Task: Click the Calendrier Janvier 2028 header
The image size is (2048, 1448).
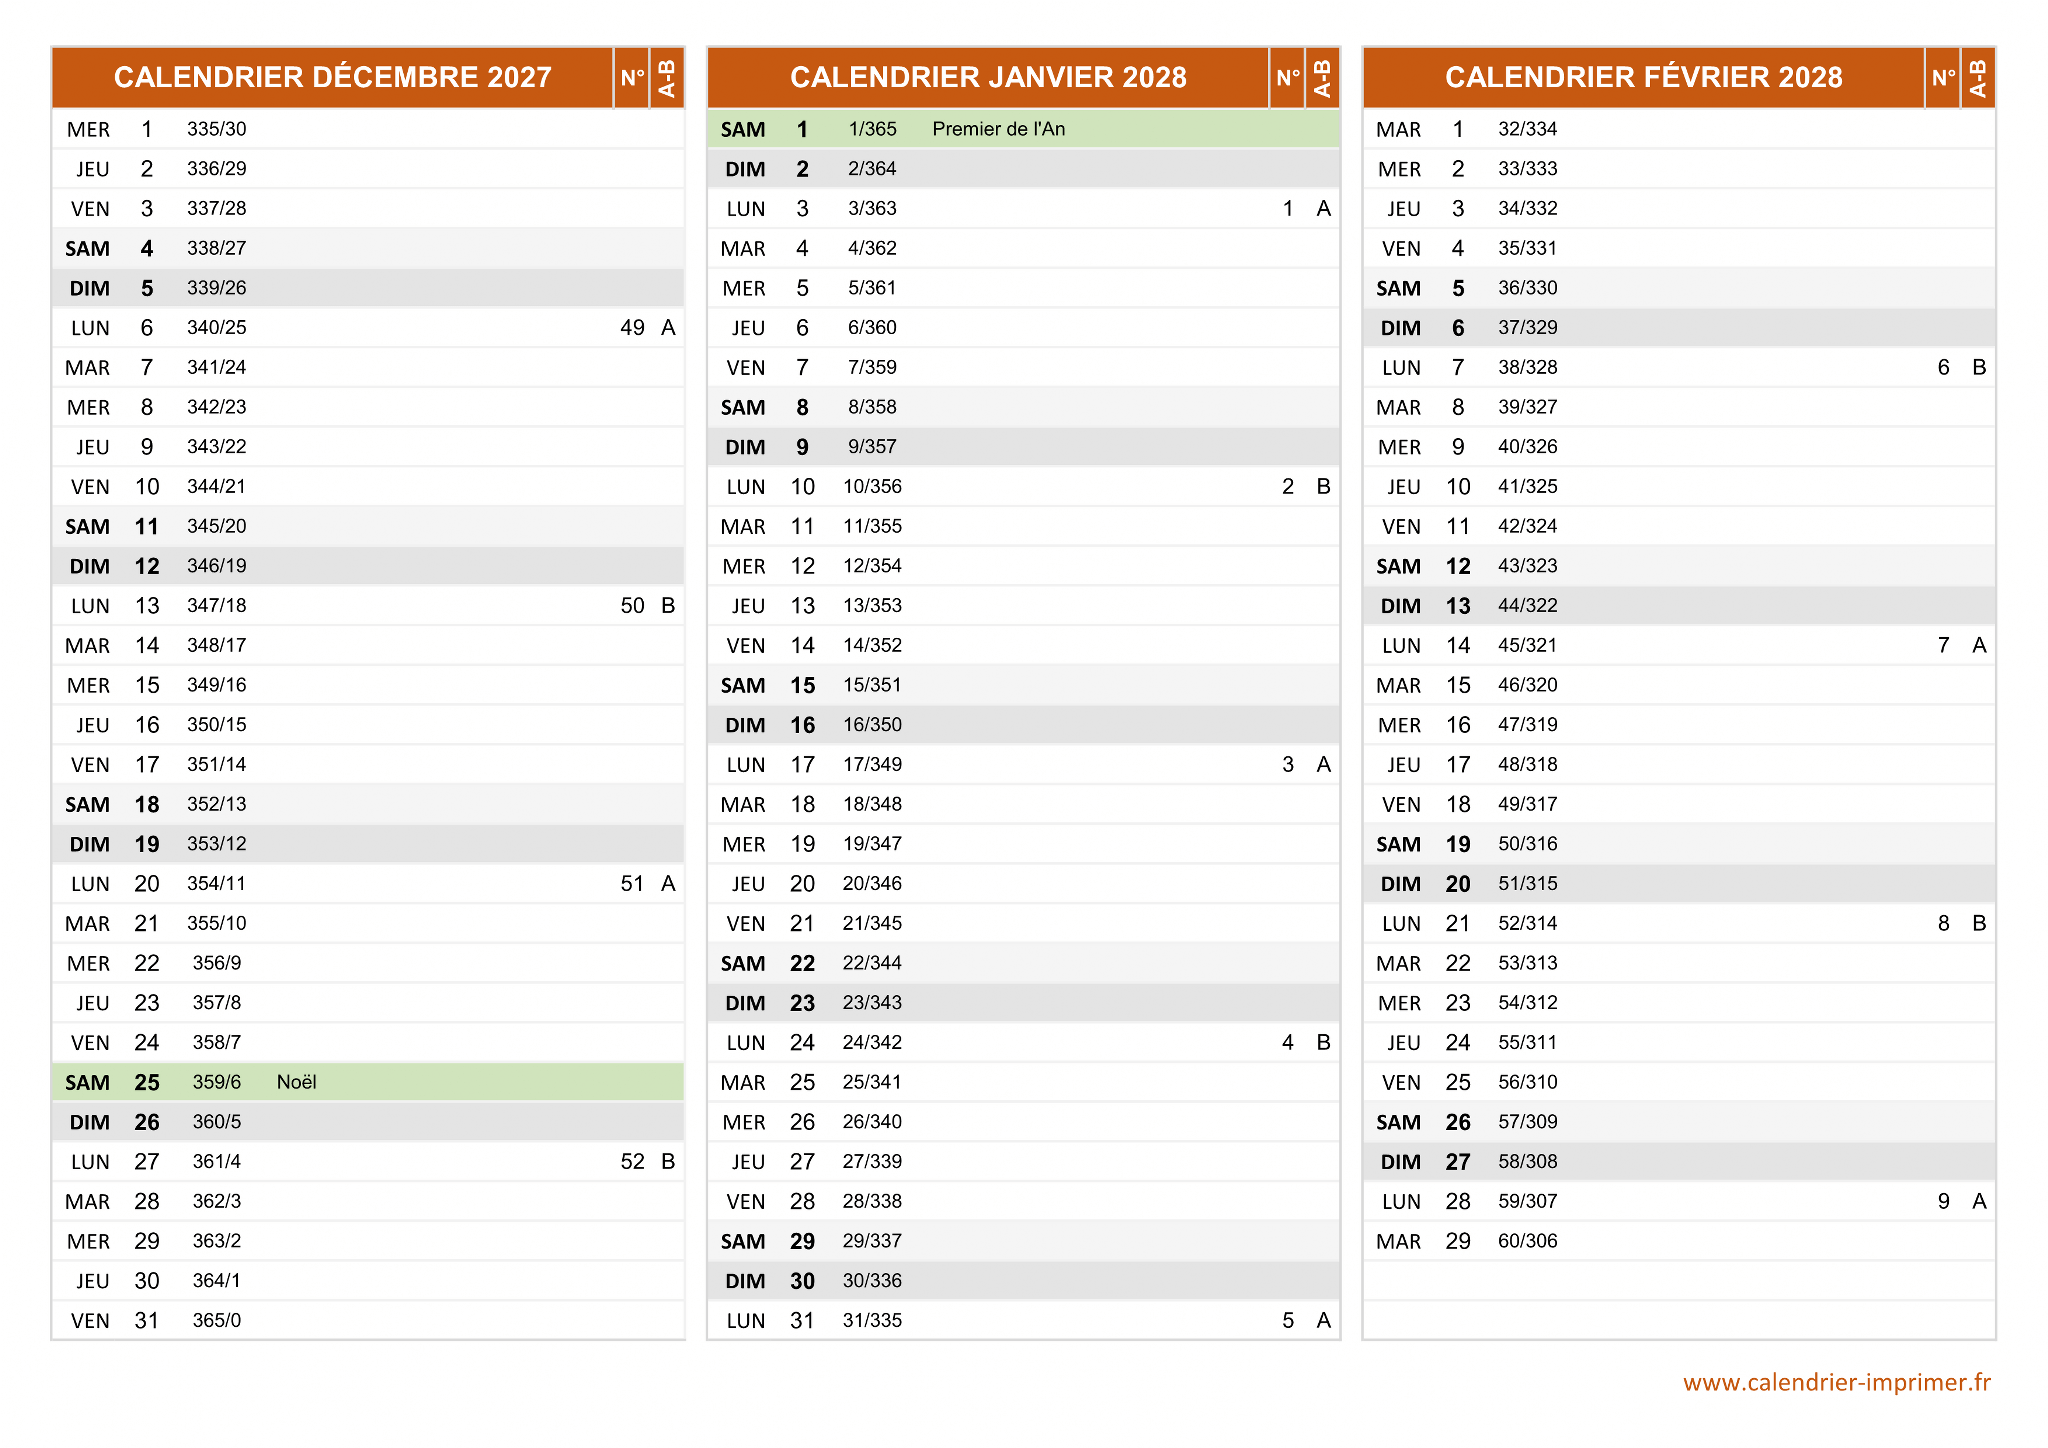Action: click(x=987, y=77)
